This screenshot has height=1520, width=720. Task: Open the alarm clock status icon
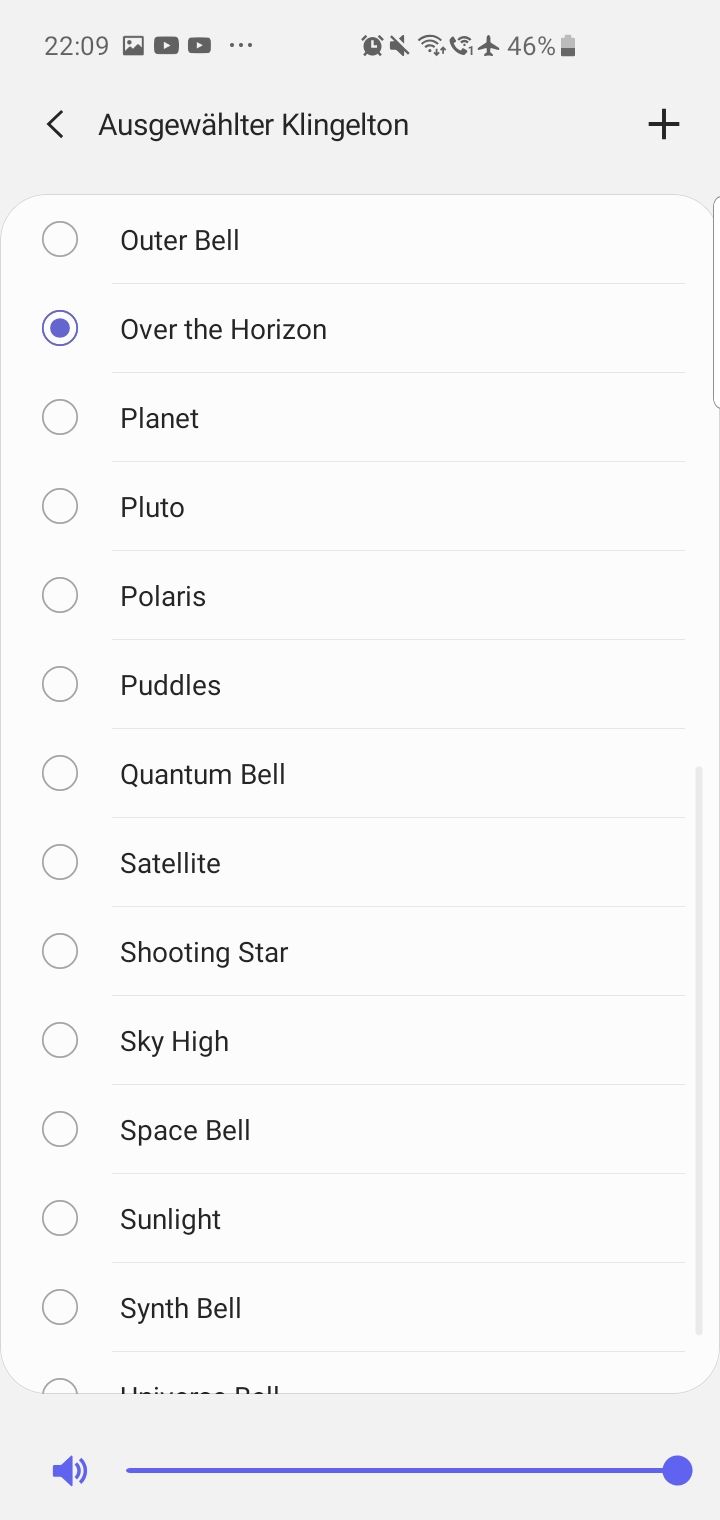(372, 46)
